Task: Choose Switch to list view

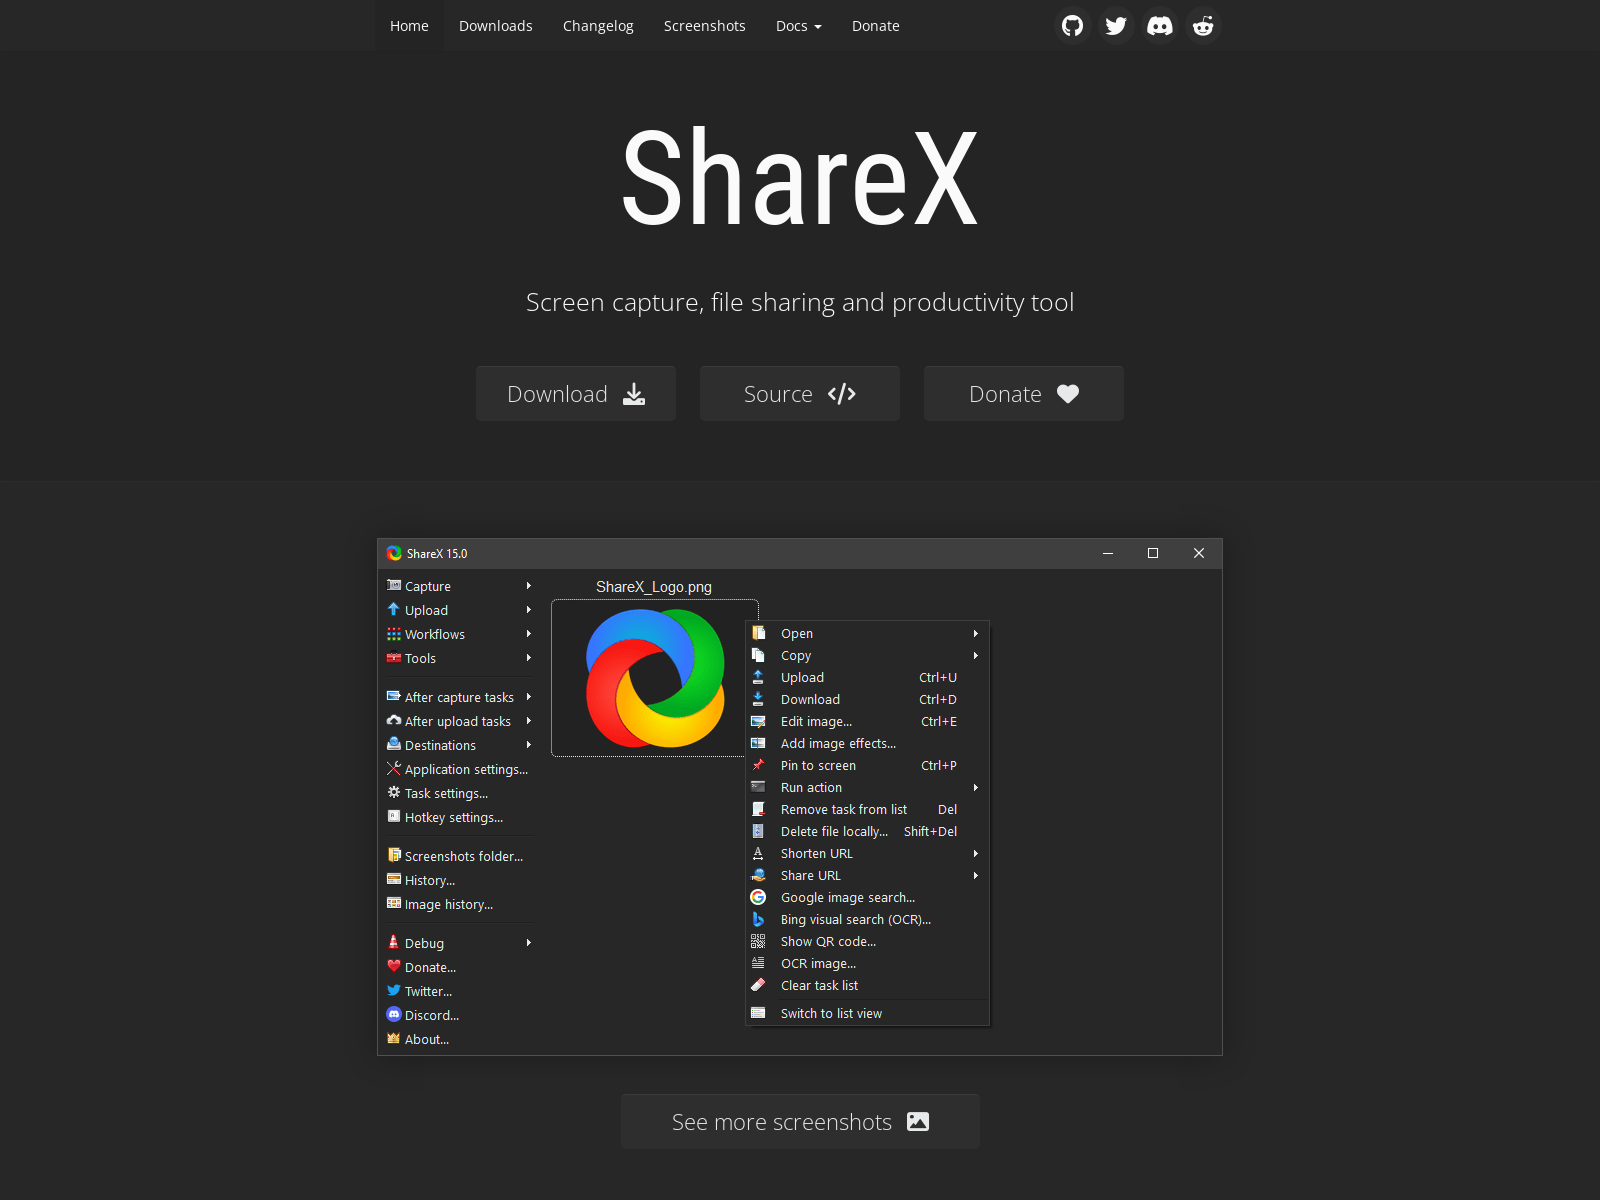Action: click(867, 1014)
